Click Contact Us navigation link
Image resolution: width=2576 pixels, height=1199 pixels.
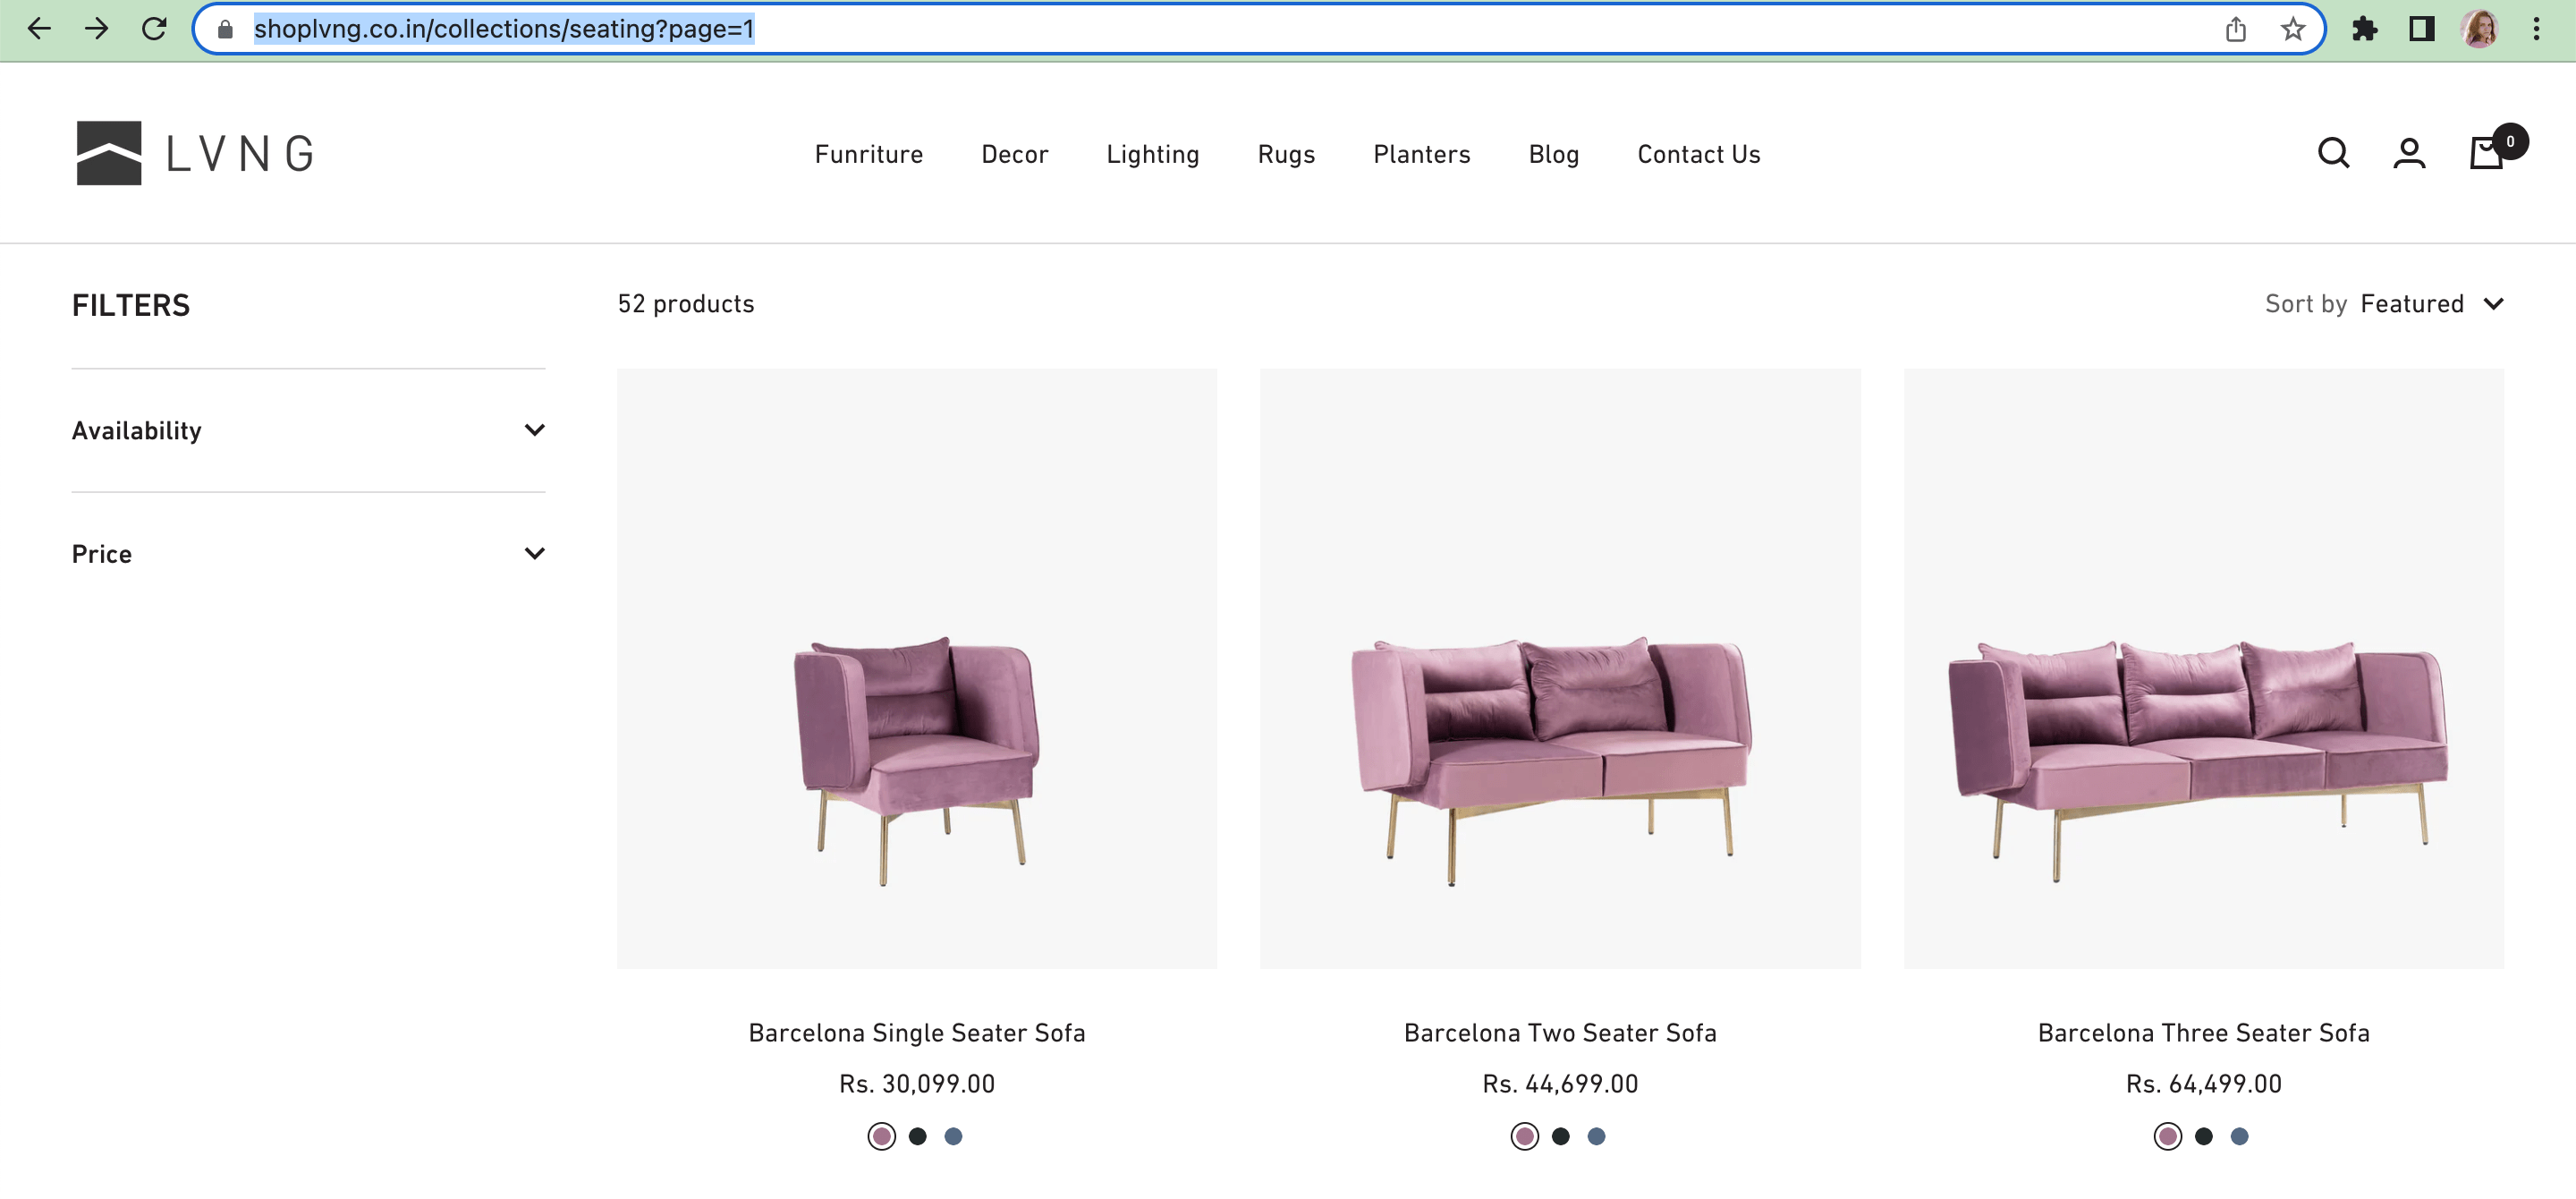click(x=1699, y=153)
